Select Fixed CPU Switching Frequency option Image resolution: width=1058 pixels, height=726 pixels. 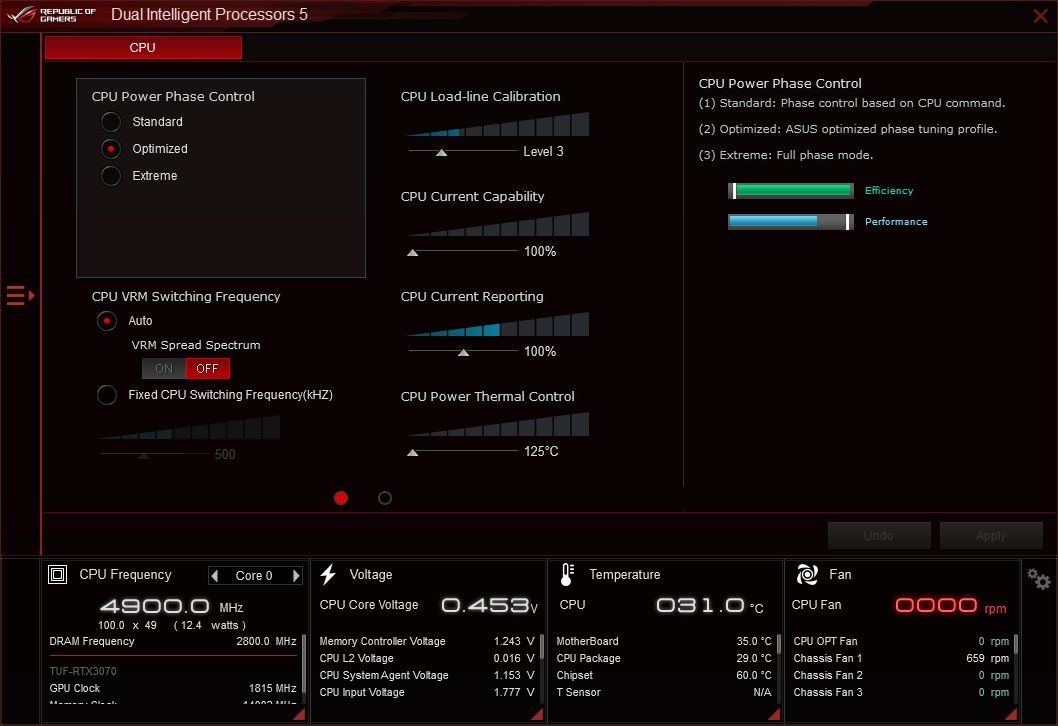107,395
